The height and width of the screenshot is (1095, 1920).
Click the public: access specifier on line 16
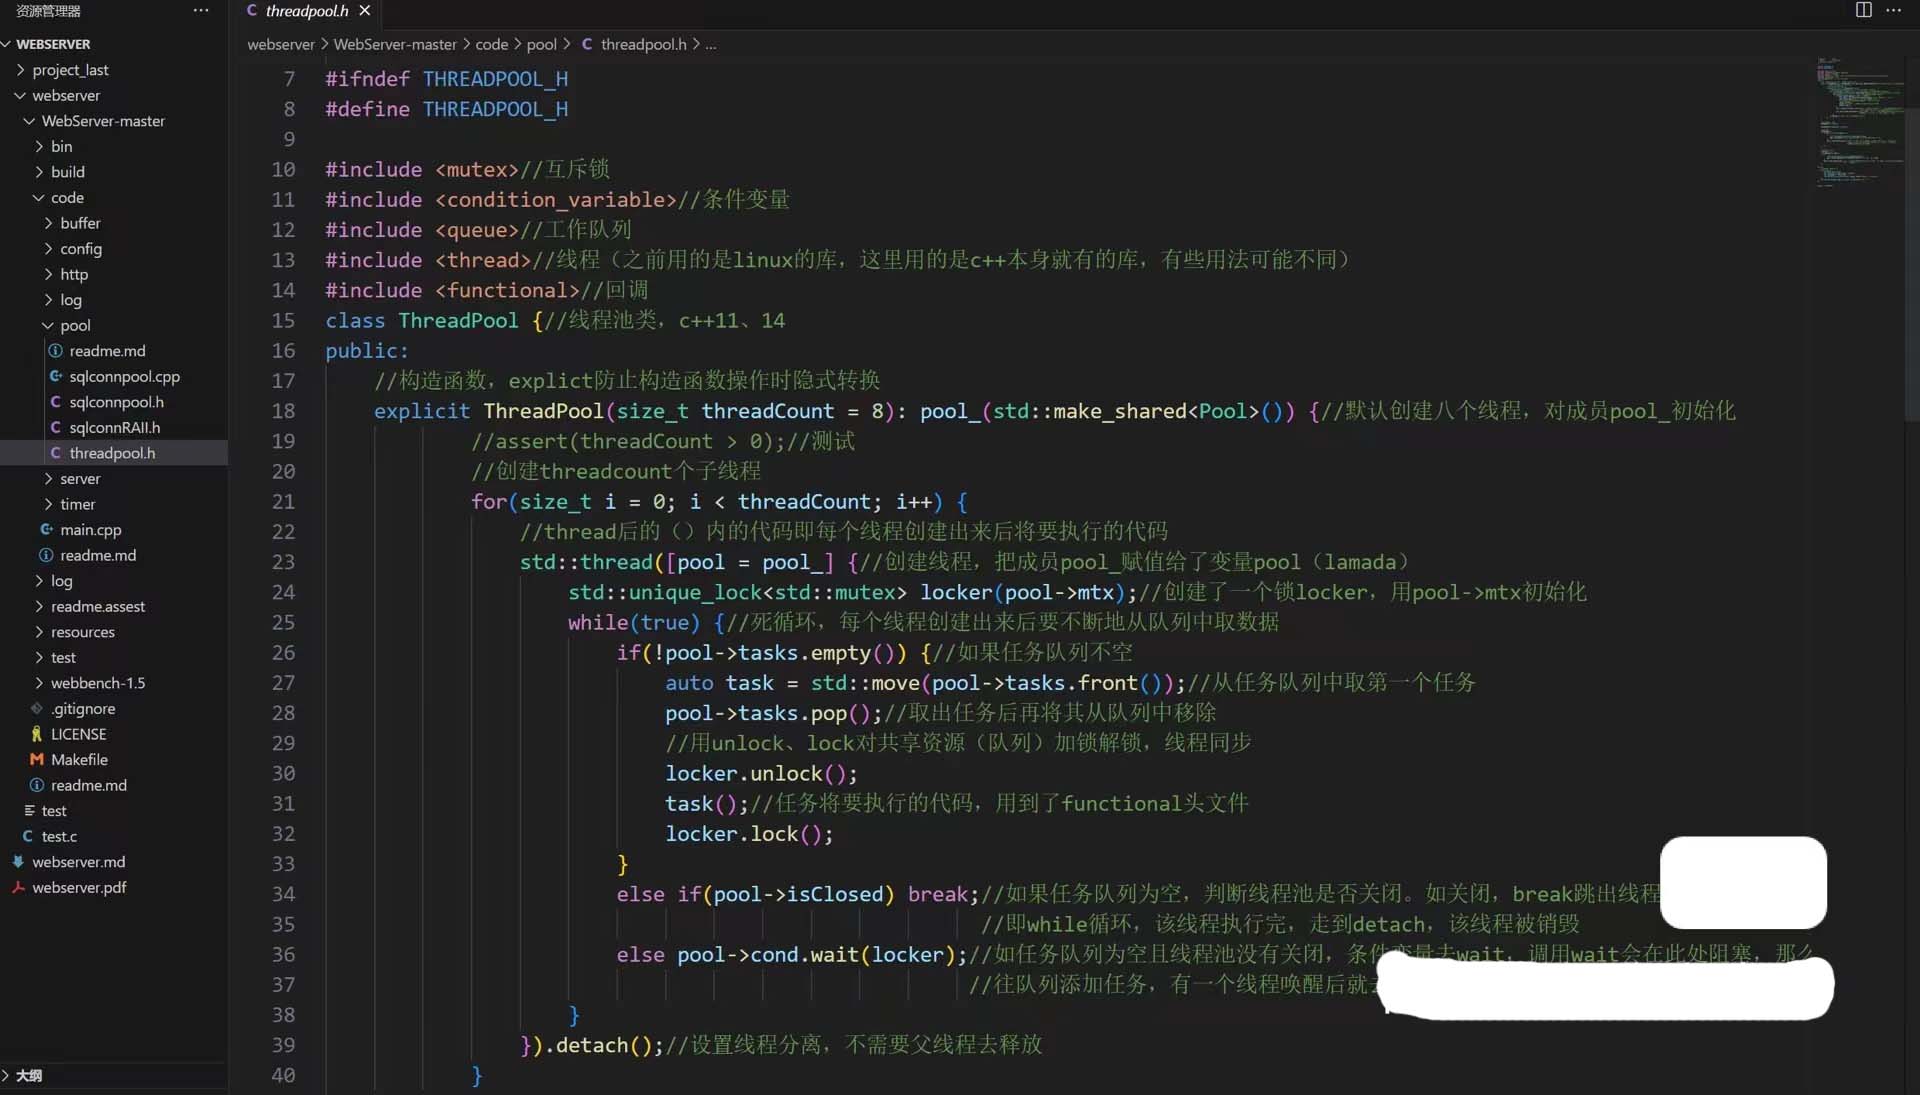(x=366, y=351)
